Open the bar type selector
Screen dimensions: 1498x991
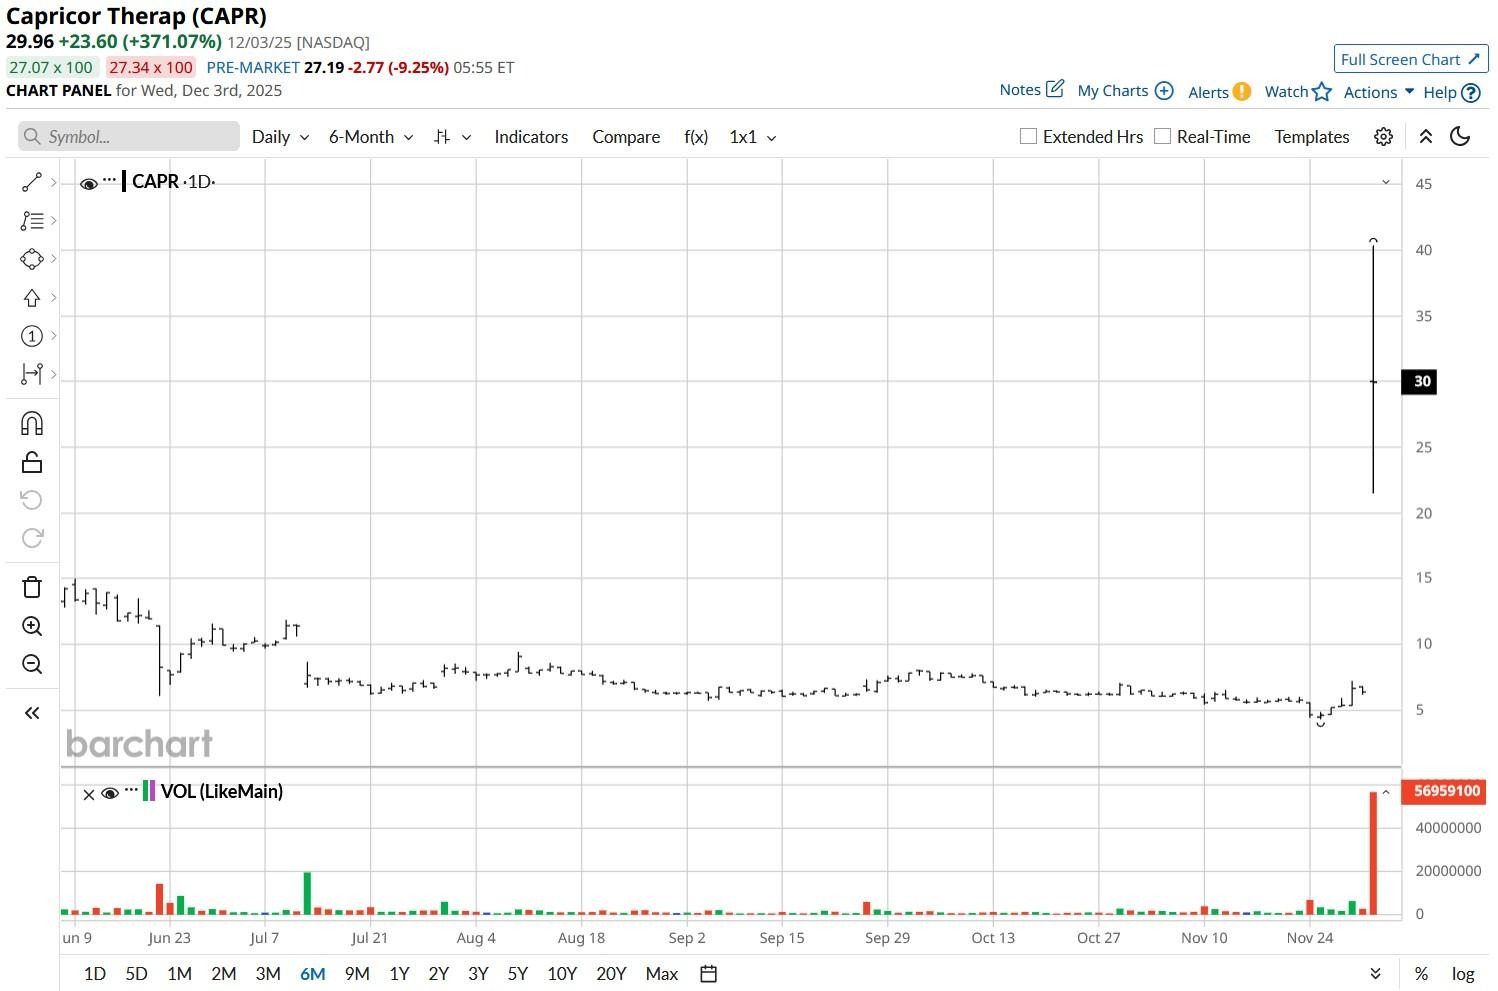[452, 137]
